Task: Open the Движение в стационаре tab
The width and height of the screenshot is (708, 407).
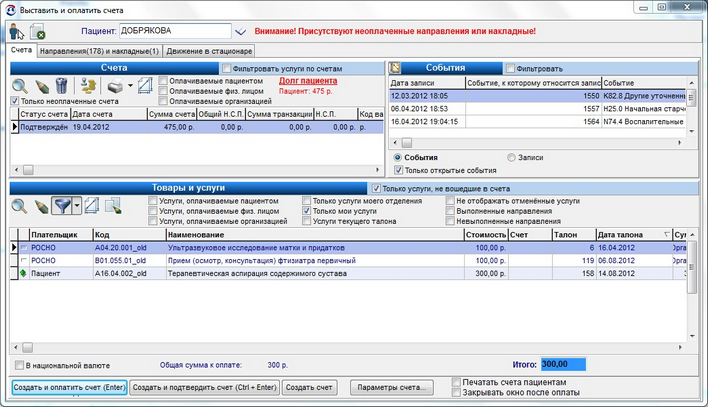Action: [209, 51]
